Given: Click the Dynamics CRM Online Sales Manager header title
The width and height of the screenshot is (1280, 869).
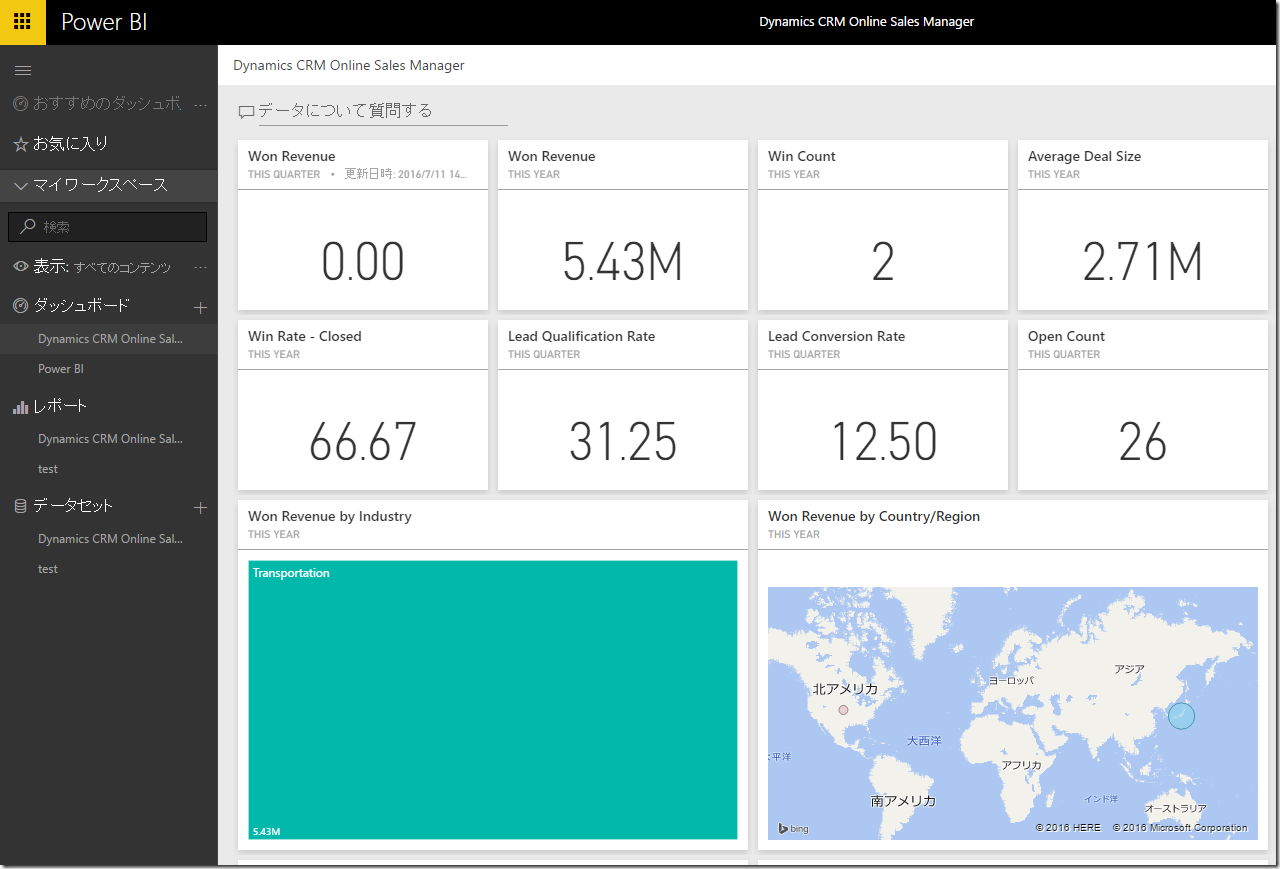Looking at the screenshot, I should [x=867, y=22].
